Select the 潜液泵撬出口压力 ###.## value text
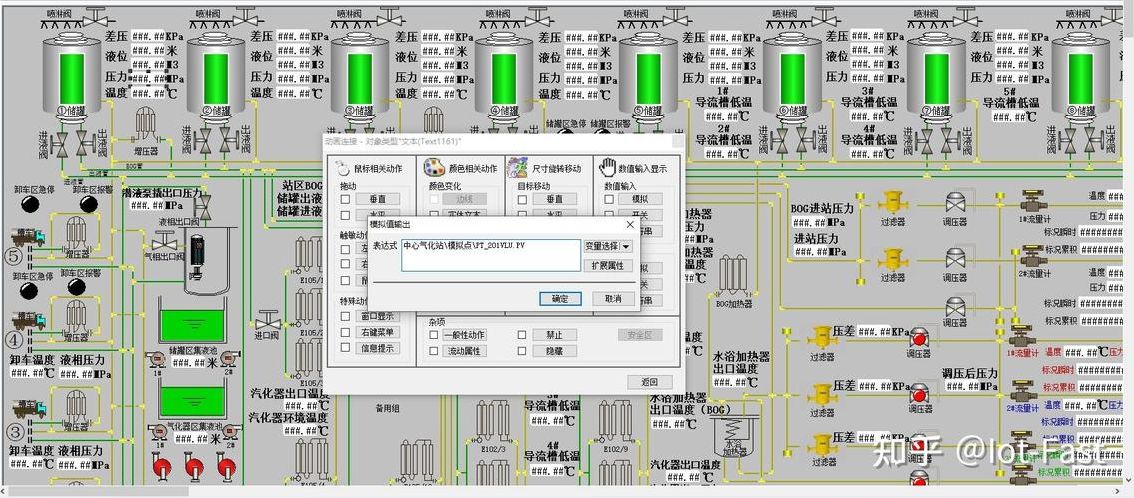Screen dimensions: 1134x498 [147, 206]
